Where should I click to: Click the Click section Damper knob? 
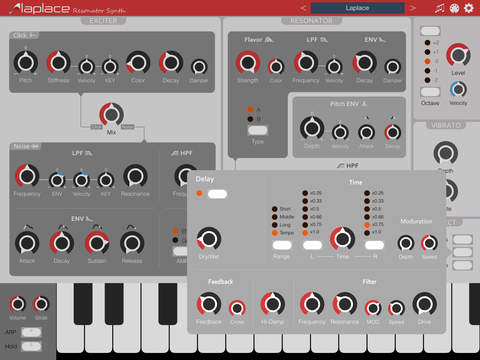pyautogui.click(x=199, y=67)
